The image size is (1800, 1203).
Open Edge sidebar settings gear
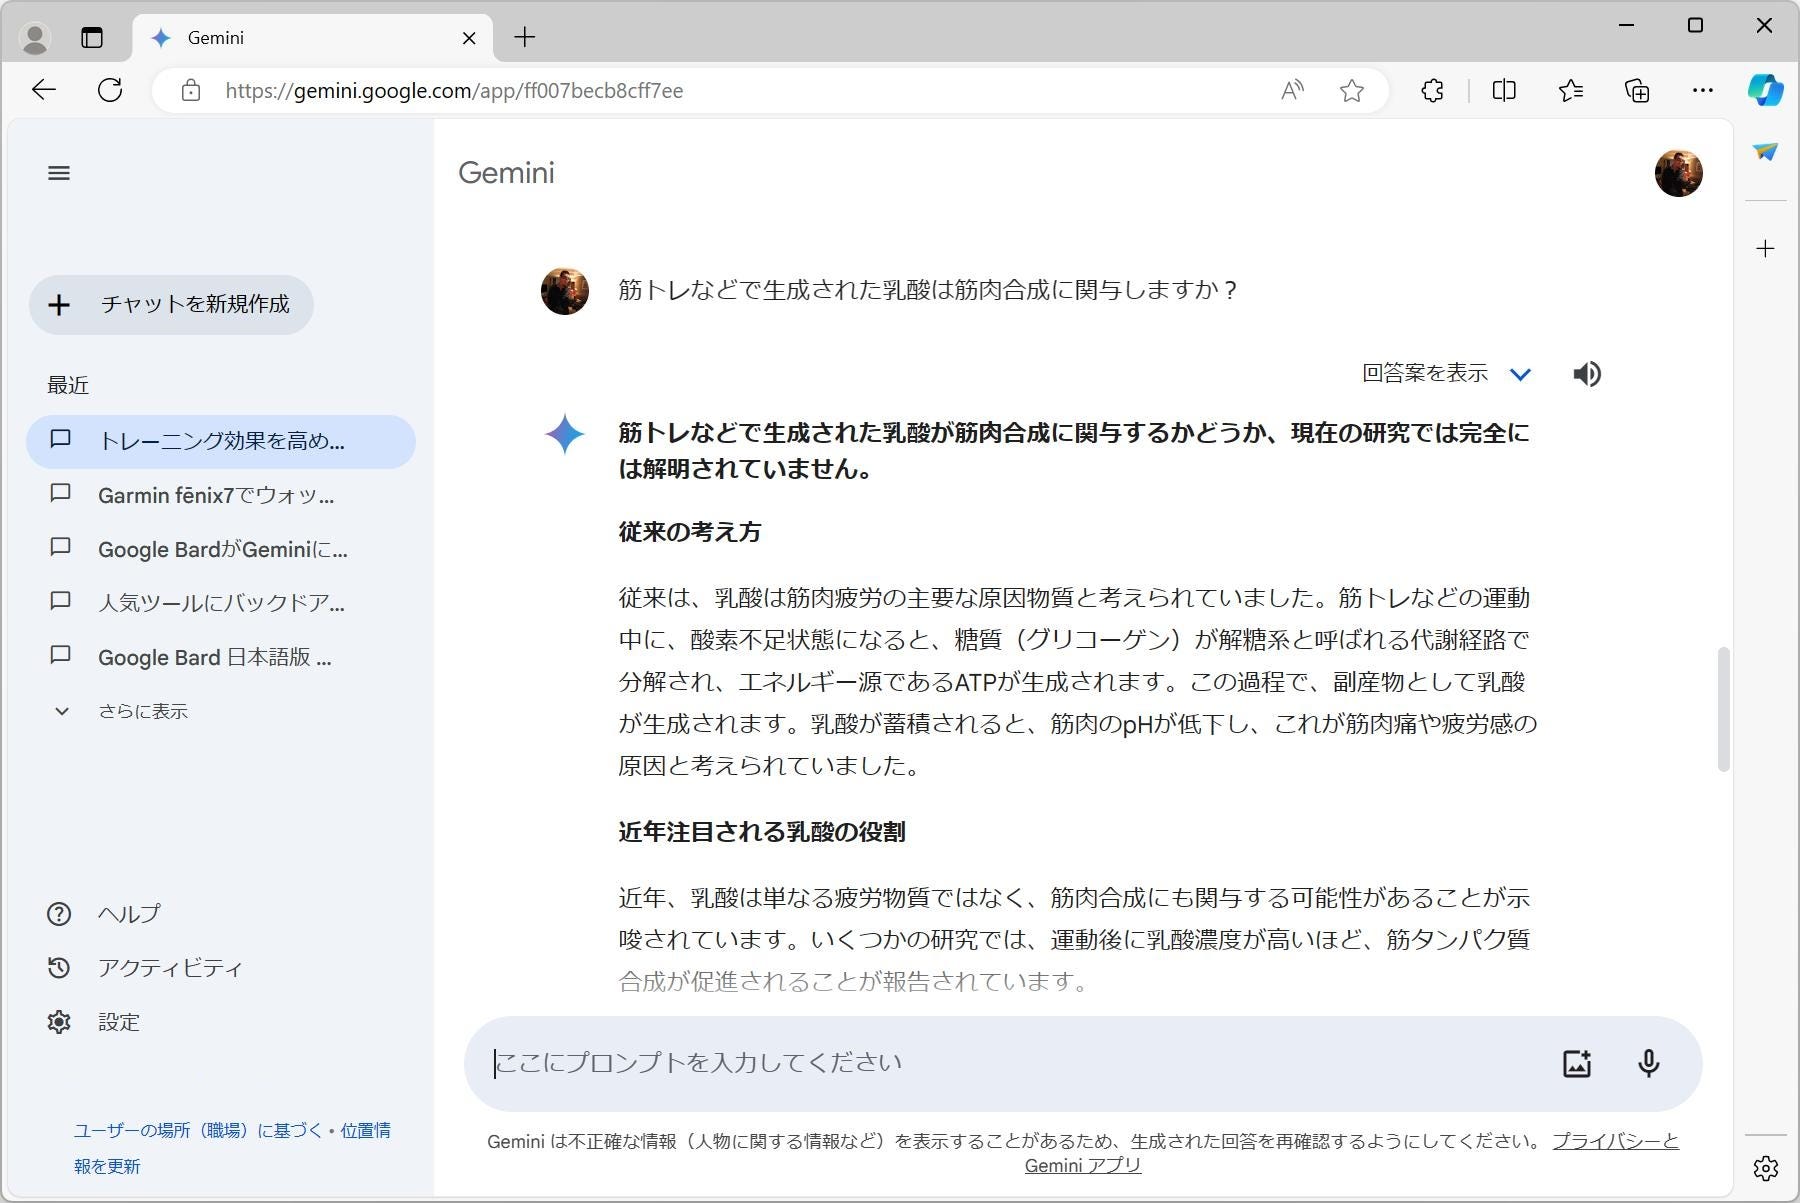1765,1168
